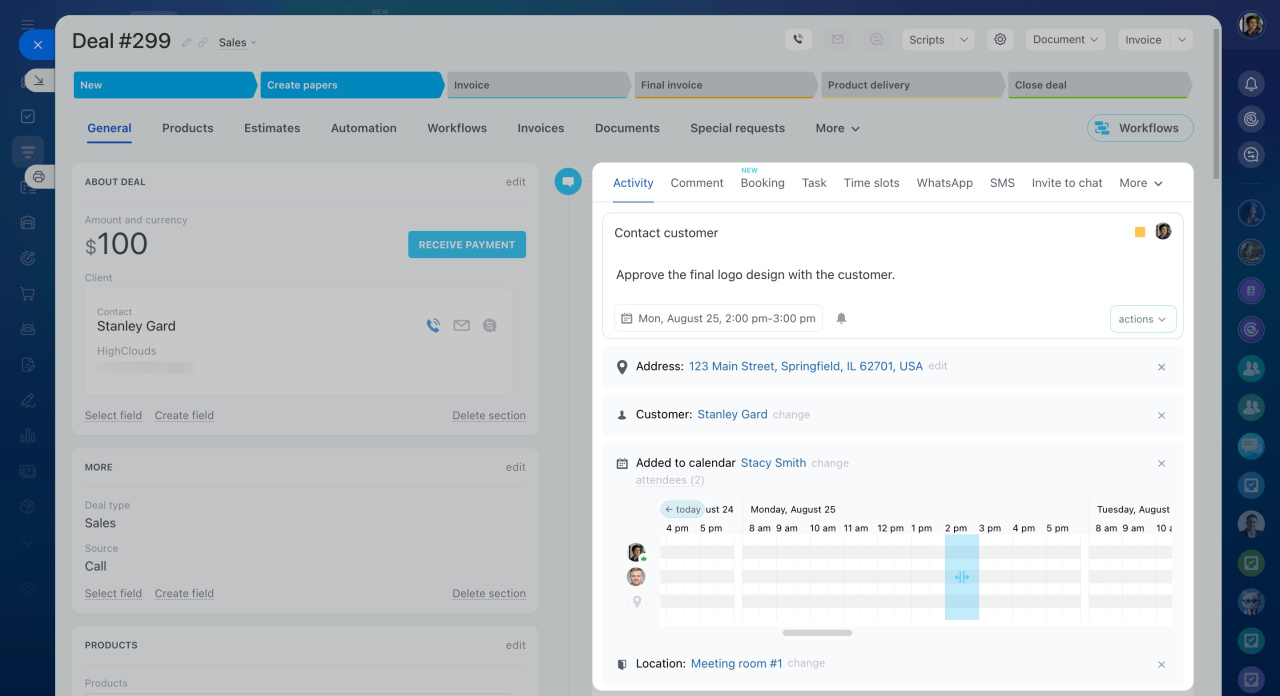Set deal stage to Create papers
Viewport: 1280px width, 696px height.
pos(352,85)
